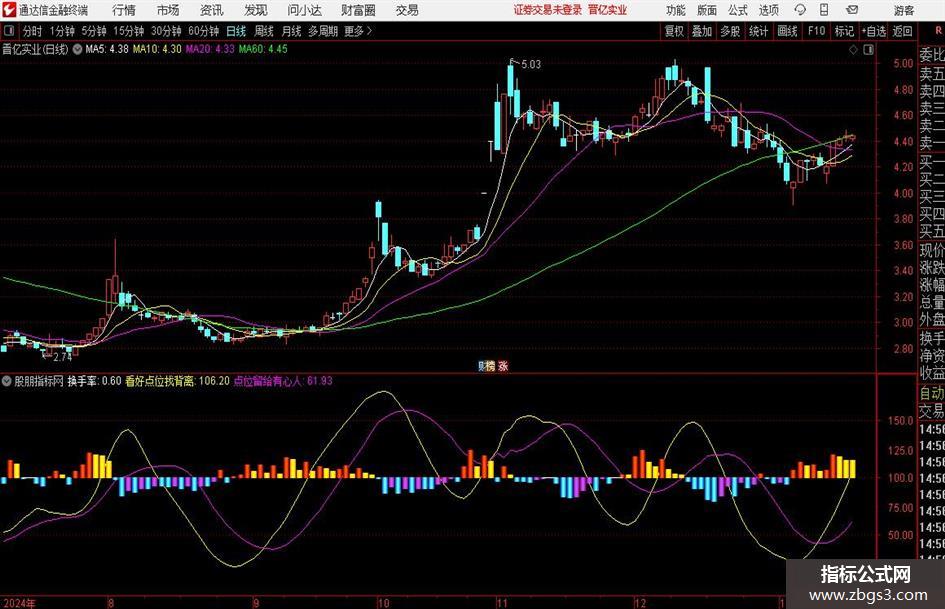945x609 pixels.
Task: Switch to 15分钟 period
Action: click(129, 31)
